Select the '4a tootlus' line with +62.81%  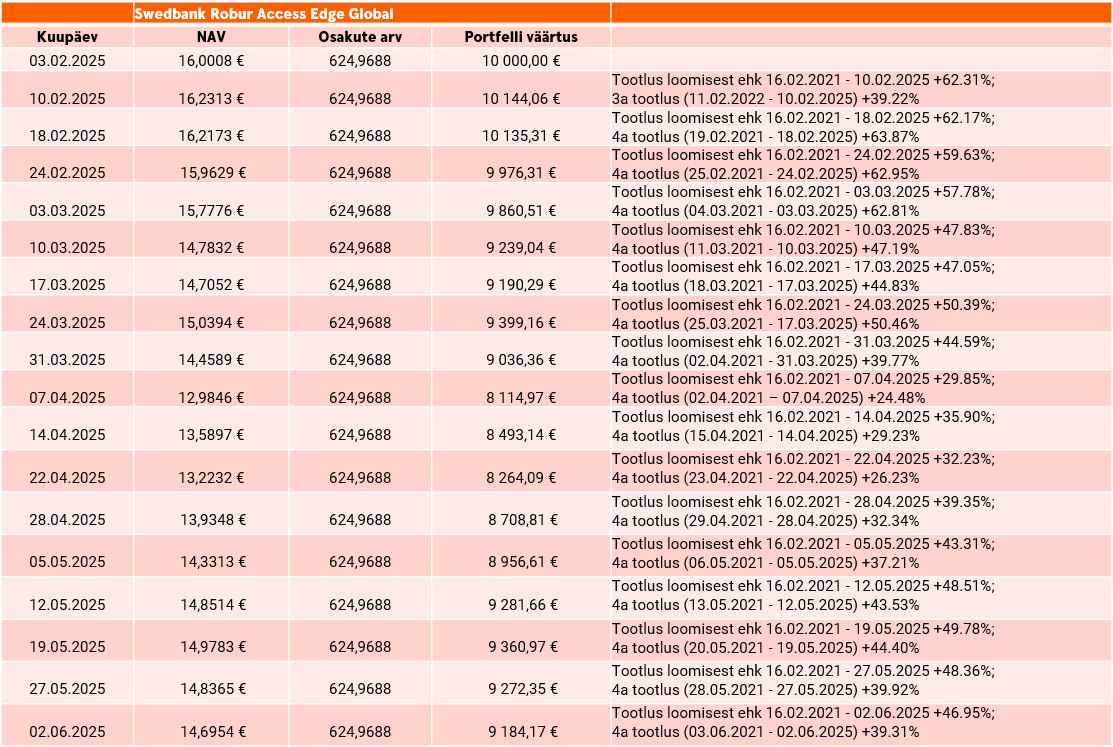point(765,211)
